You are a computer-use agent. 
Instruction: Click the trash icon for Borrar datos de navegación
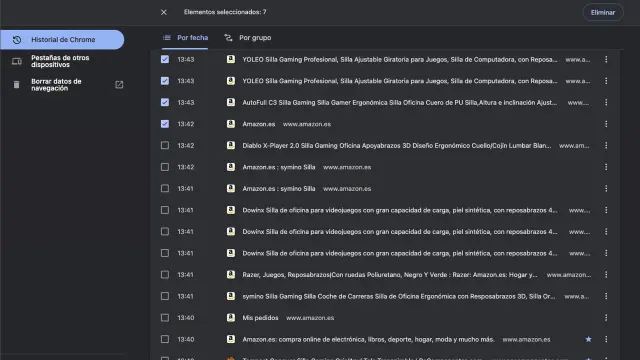(x=16, y=85)
